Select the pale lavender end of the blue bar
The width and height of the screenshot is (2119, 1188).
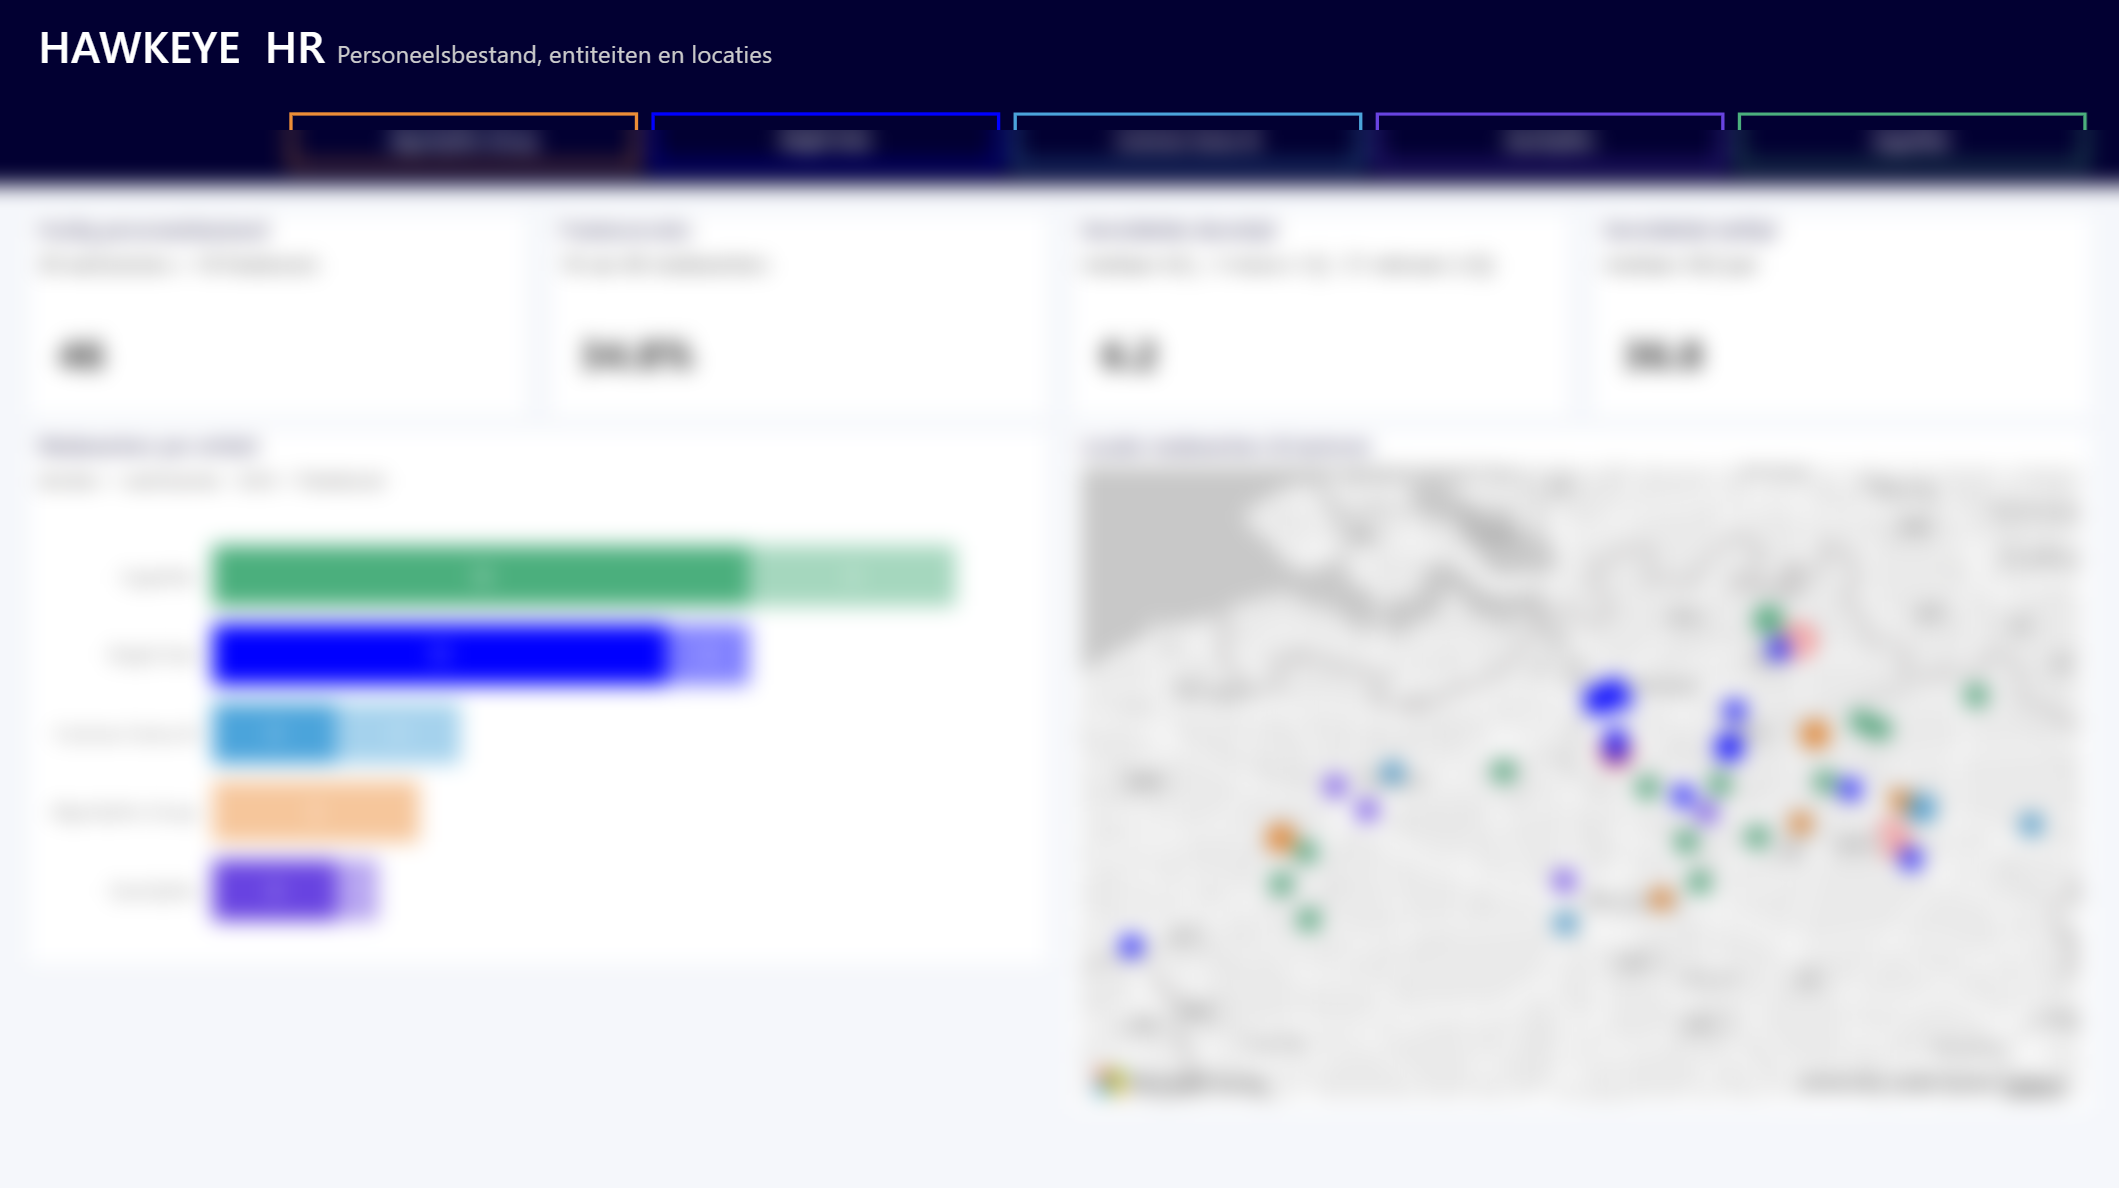pos(708,654)
